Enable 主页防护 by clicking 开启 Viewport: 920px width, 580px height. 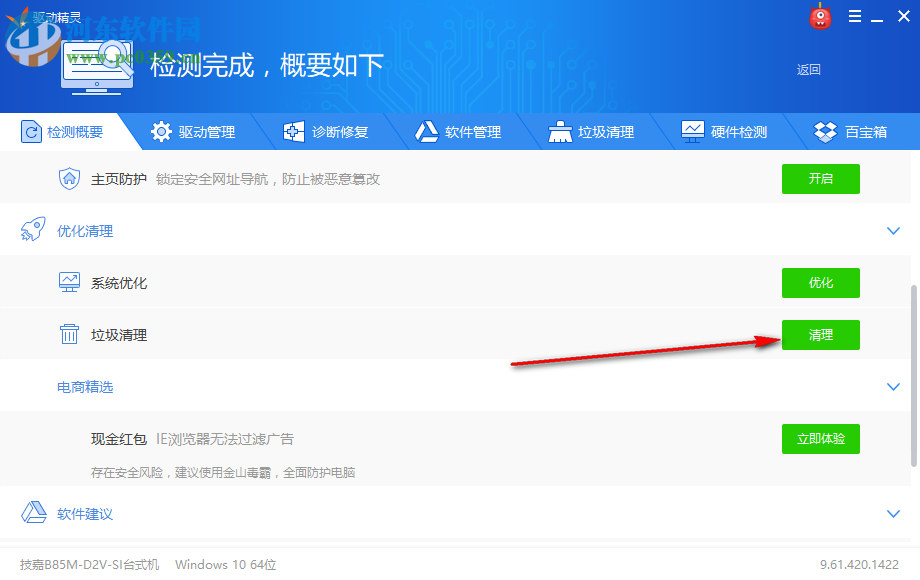click(820, 179)
